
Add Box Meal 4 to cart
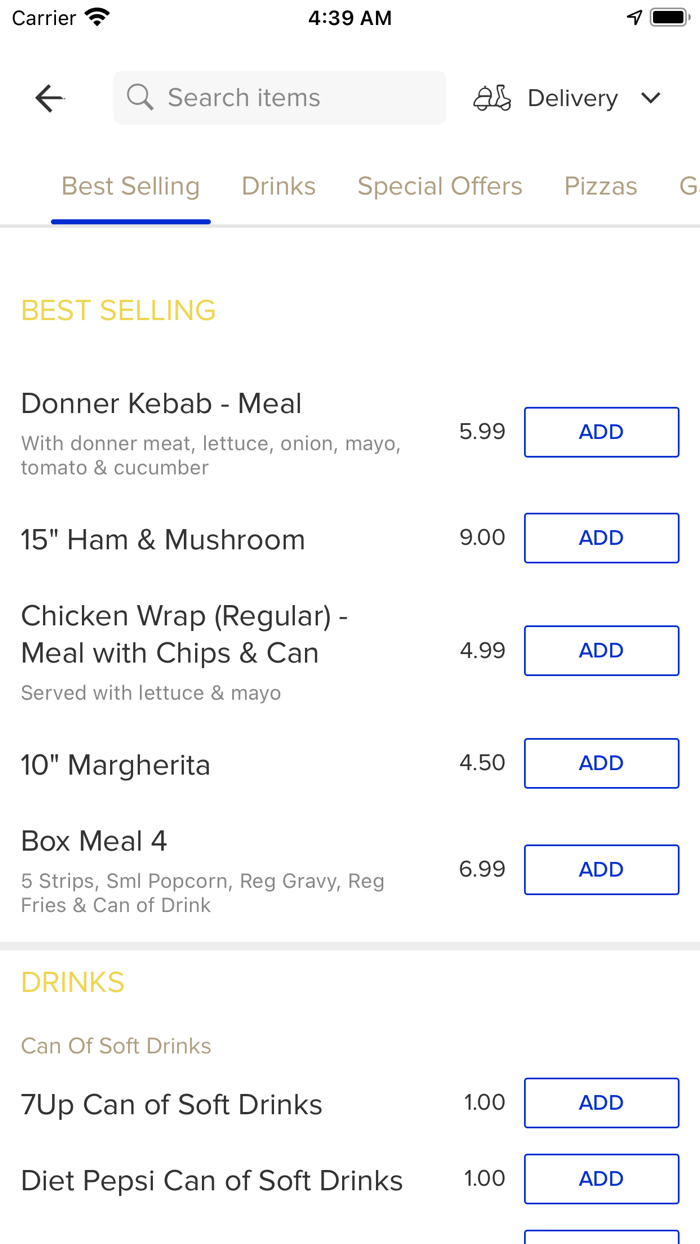(601, 869)
